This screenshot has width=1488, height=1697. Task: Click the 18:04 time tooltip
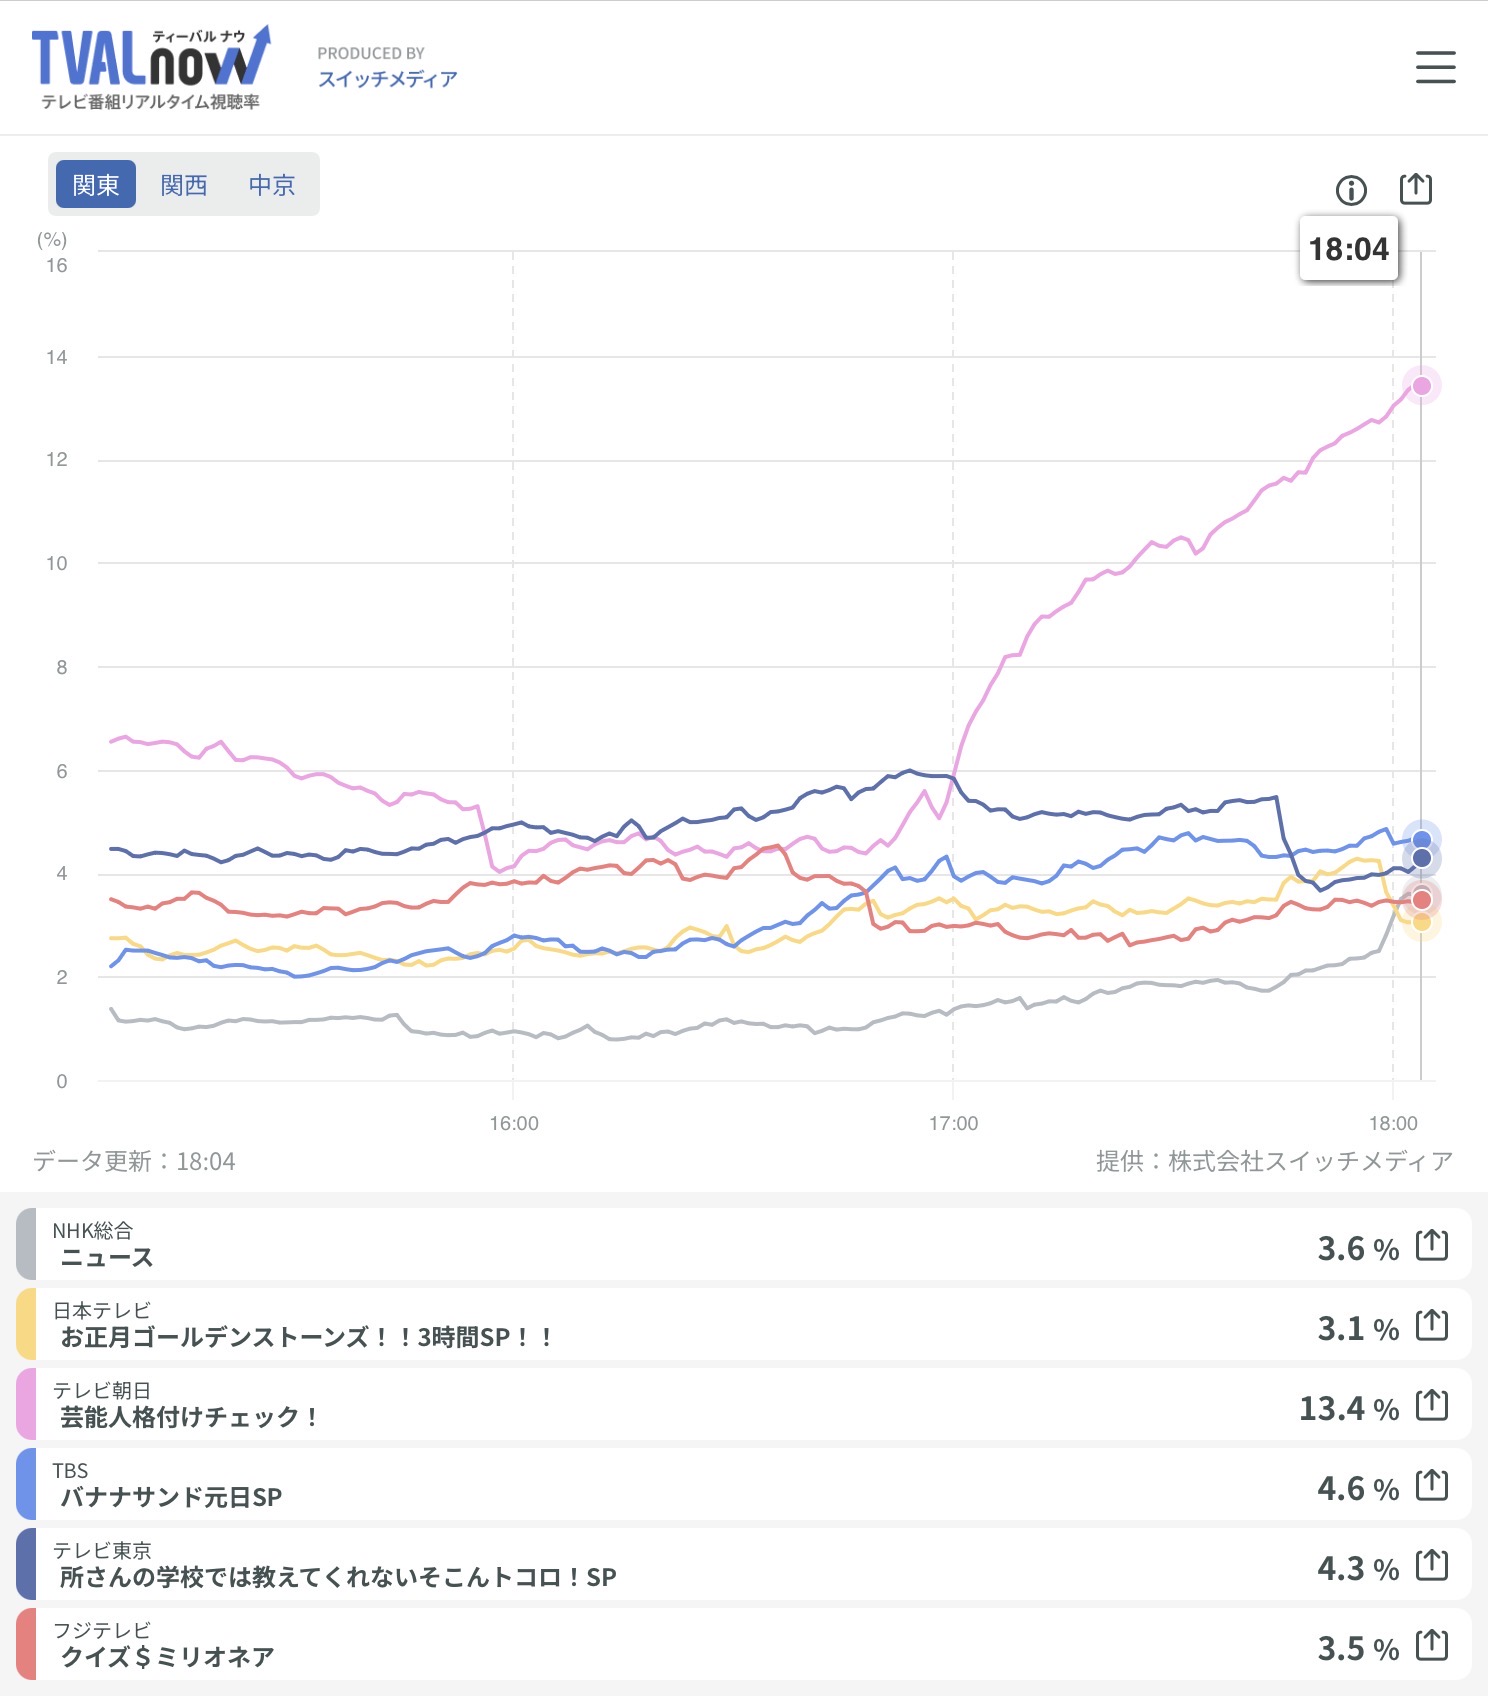[x=1348, y=249]
